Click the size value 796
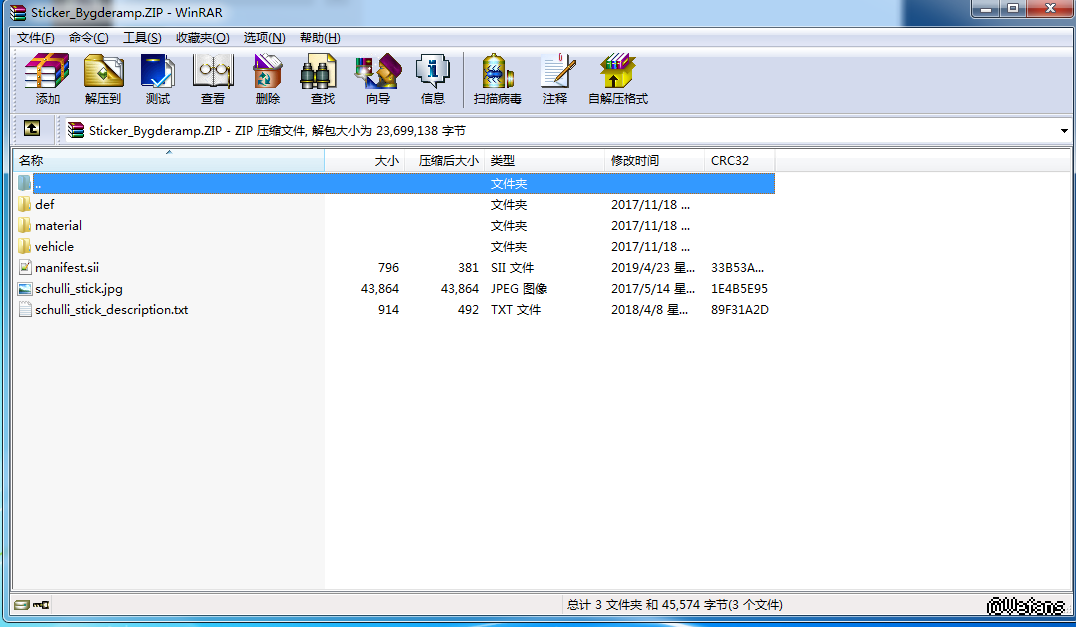The width and height of the screenshot is (1076, 627). pos(388,268)
